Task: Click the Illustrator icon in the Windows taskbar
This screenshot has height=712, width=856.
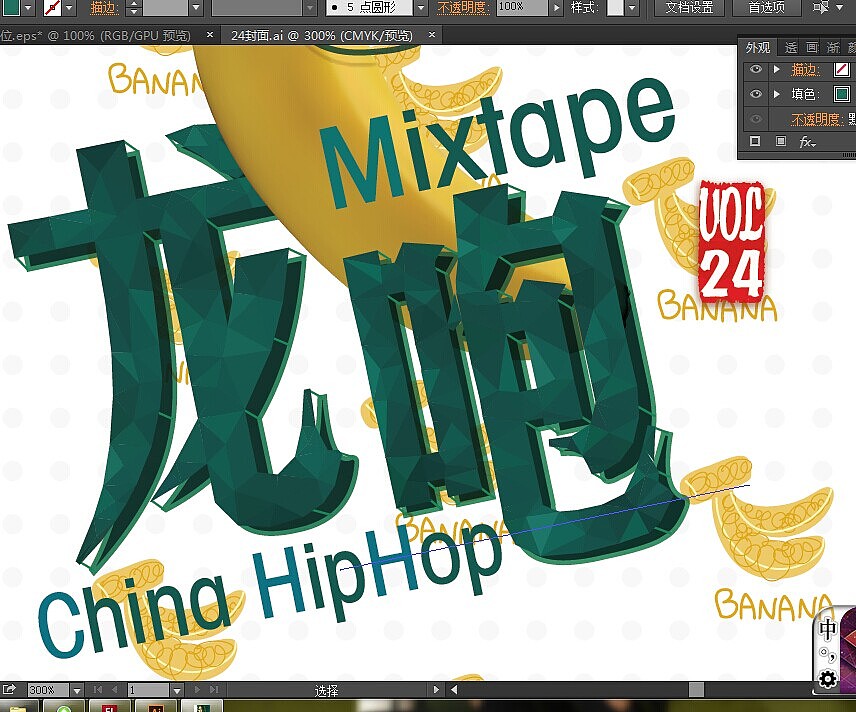Action: coord(155,705)
